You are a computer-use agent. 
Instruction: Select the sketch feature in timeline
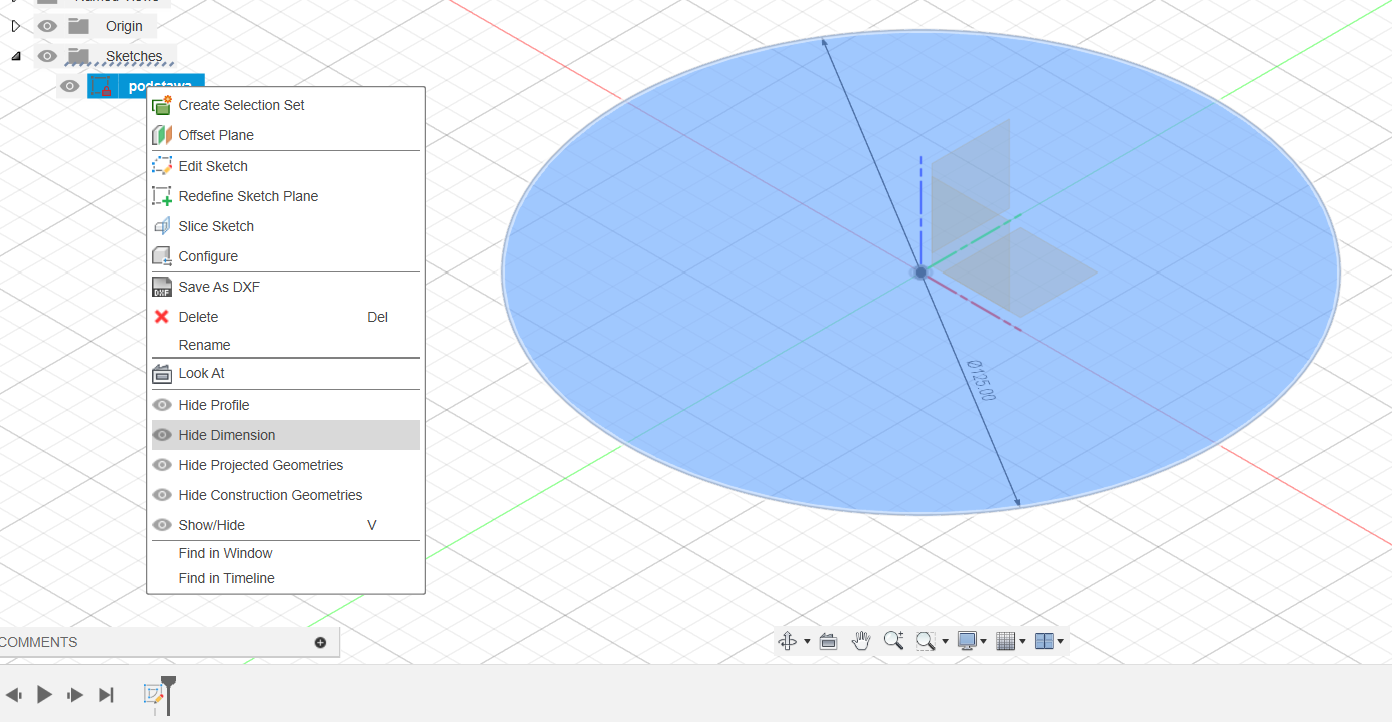153,694
